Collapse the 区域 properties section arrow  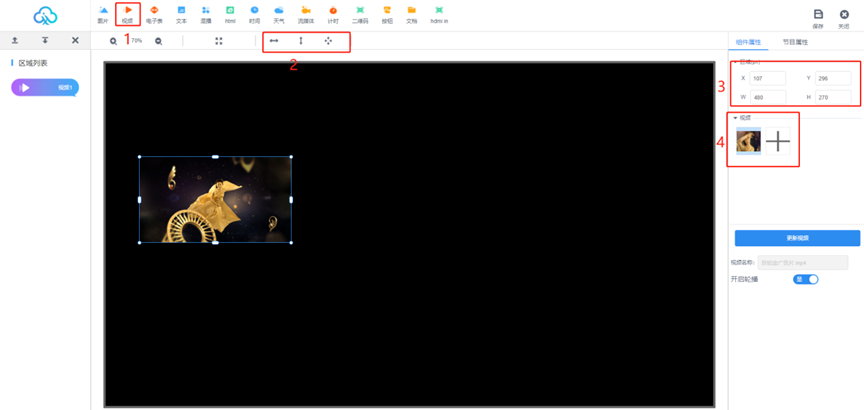(735, 62)
